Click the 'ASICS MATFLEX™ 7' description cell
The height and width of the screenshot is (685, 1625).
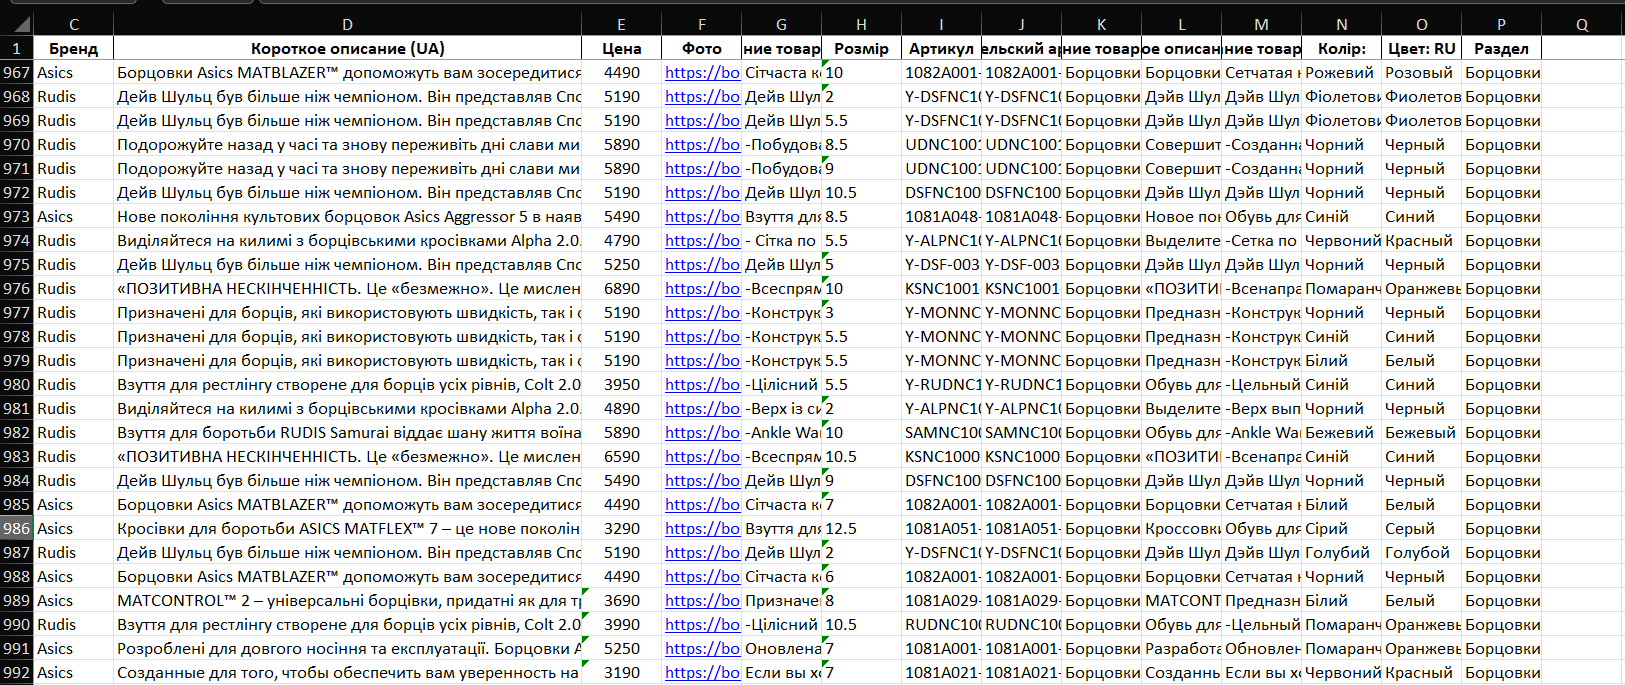coord(347,528)
